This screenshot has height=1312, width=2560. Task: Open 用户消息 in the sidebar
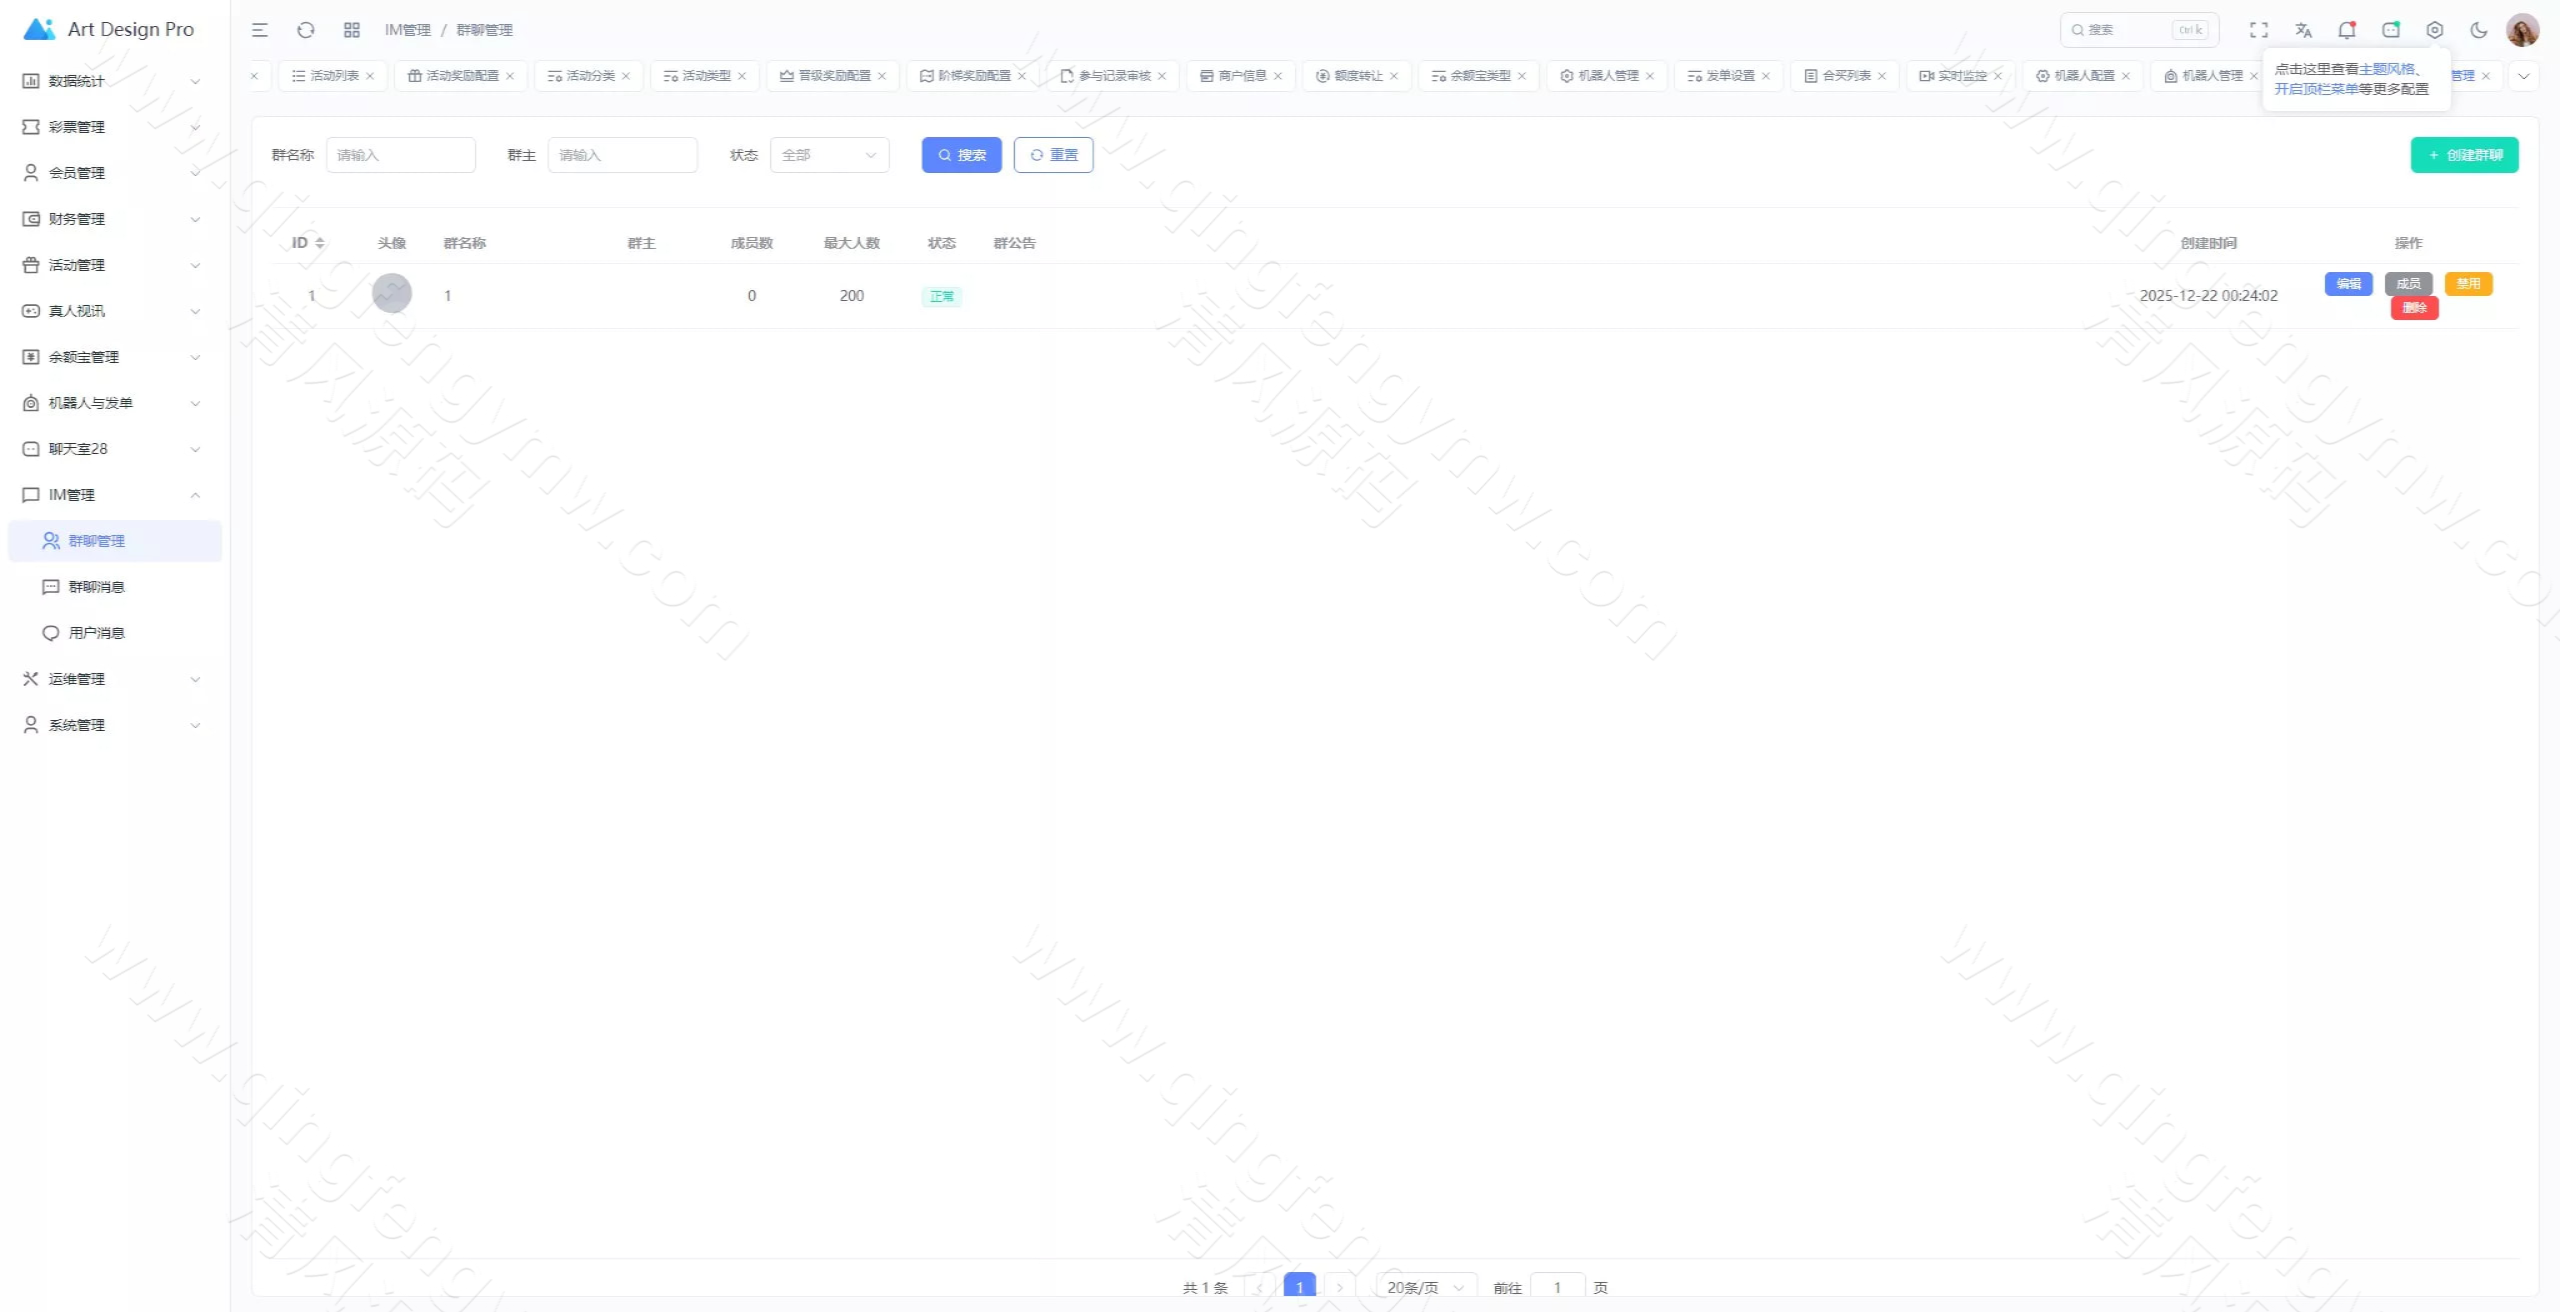pos(115,633)
